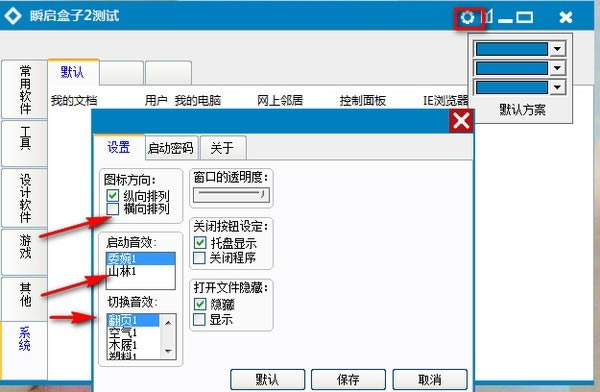Select 委婉1 startup sound

pos(140,259)
